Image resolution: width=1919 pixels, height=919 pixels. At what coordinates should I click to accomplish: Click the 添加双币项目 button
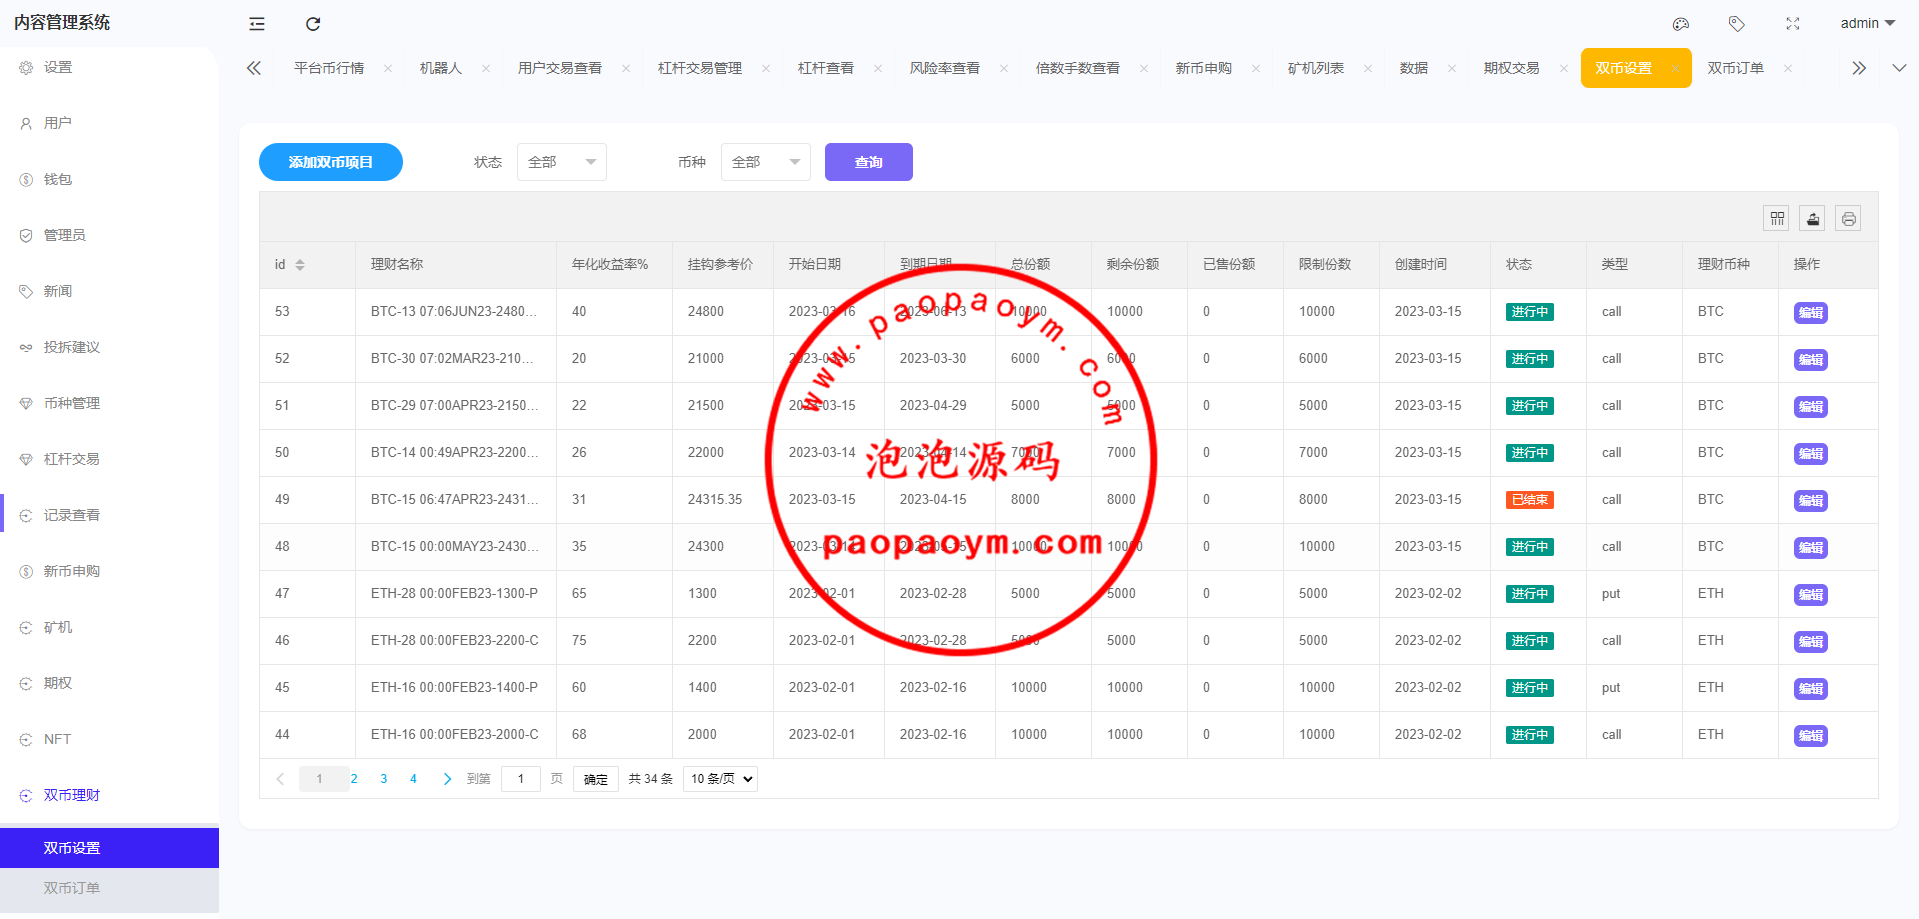pos(331,162)
